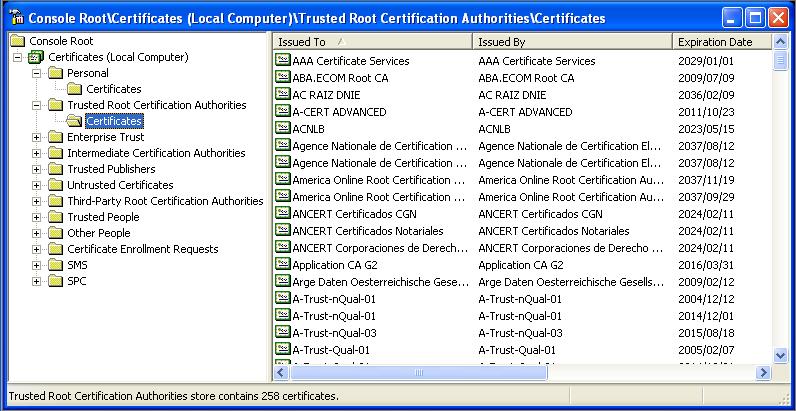Viewport: 796px width, 411px height.
Task: Sort by the Expiration Date column header
Action: tap(722, 42)
